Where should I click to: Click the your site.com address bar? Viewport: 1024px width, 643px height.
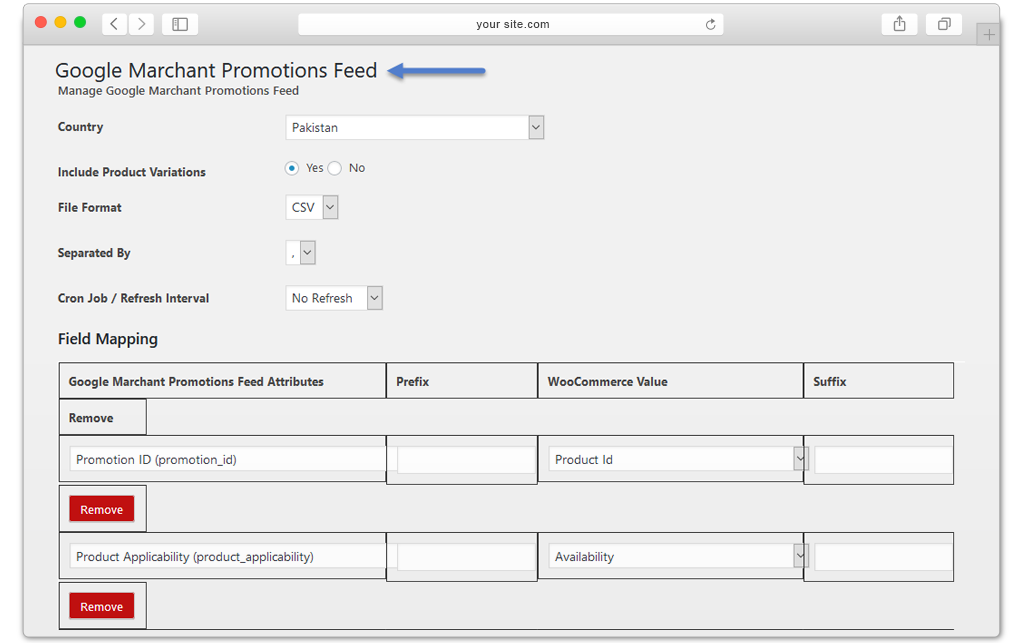511,24
